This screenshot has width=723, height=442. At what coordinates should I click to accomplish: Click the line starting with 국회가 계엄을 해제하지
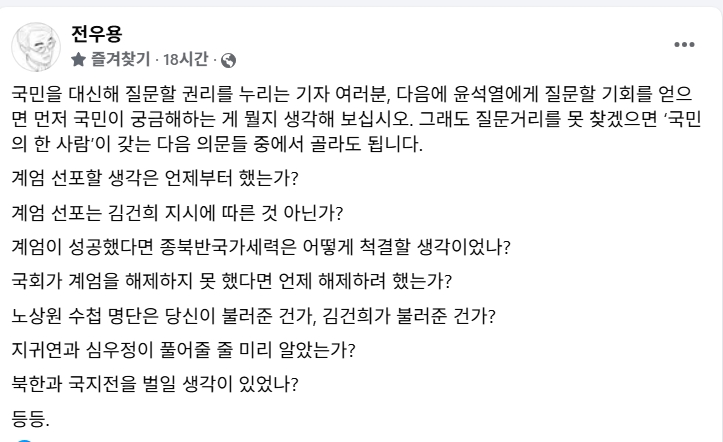tap(232, 281)
